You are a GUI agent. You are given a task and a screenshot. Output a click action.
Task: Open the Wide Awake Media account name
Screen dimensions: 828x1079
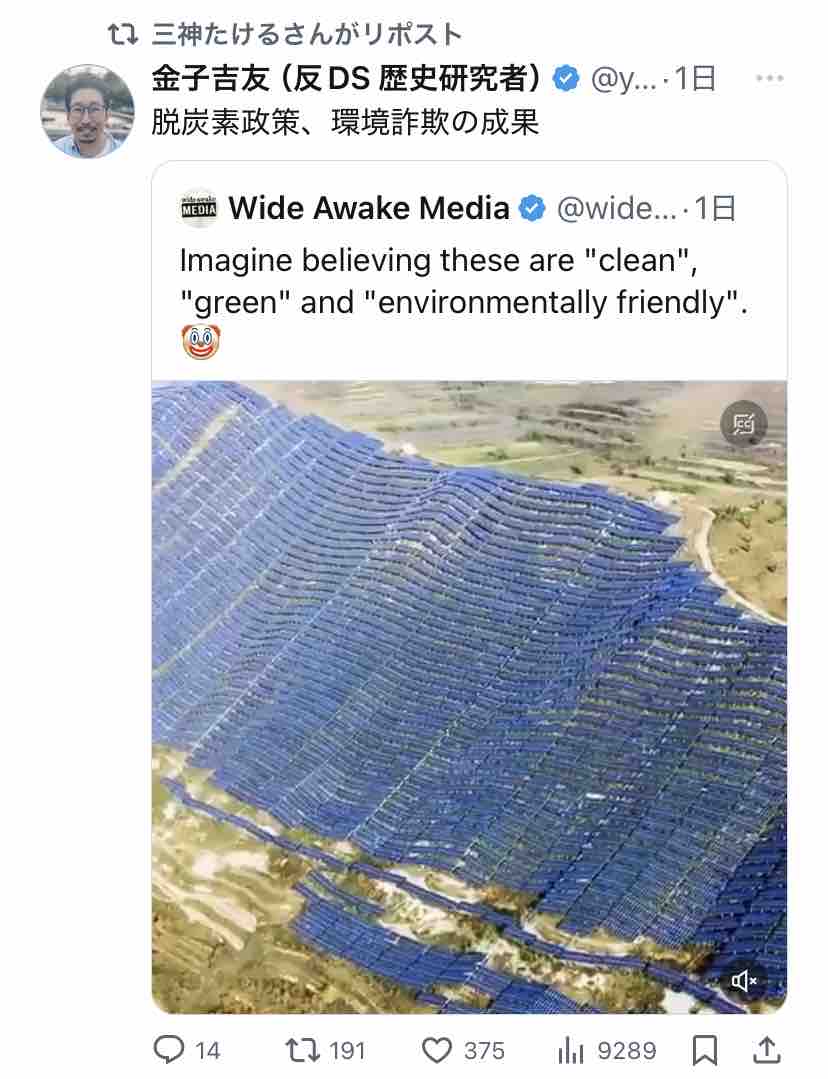coord(369,209)
